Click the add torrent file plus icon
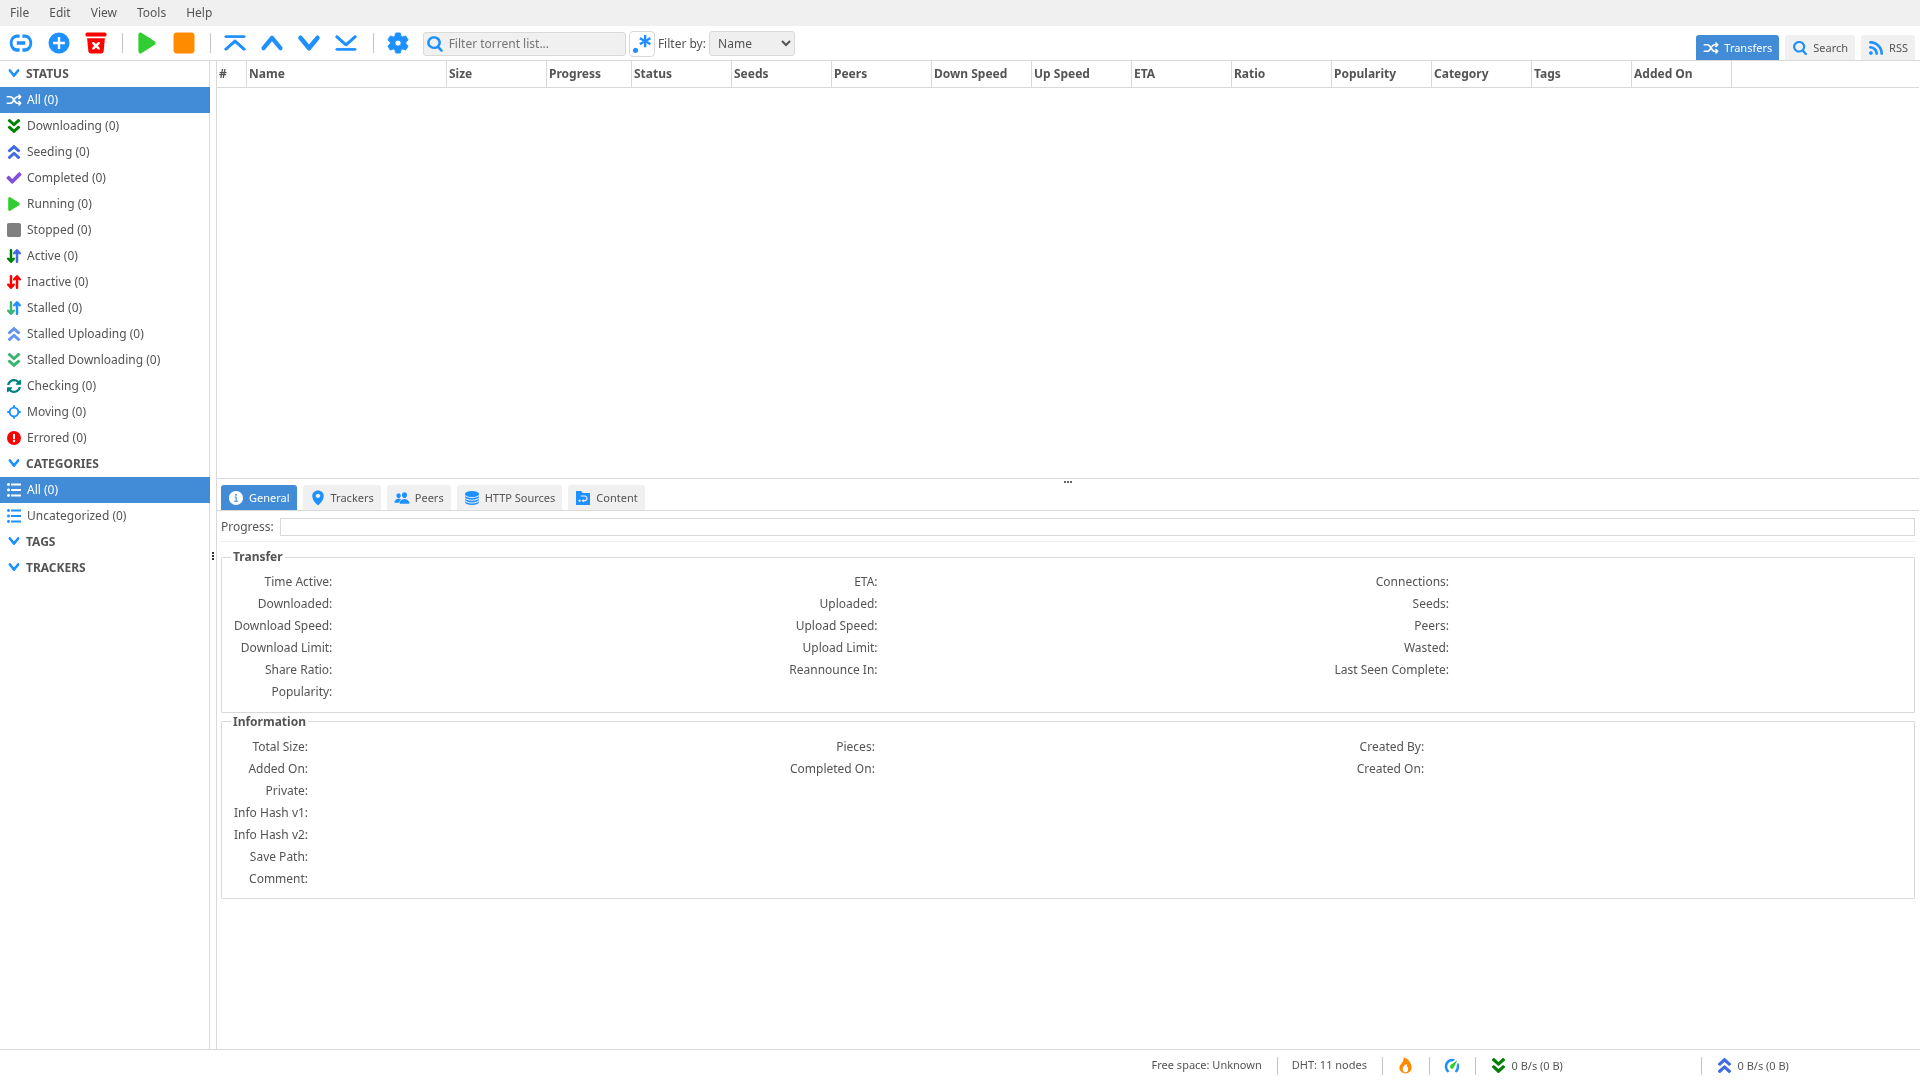The height and width of the screenshot is (1080, 1920). click(x=59, y=43)
